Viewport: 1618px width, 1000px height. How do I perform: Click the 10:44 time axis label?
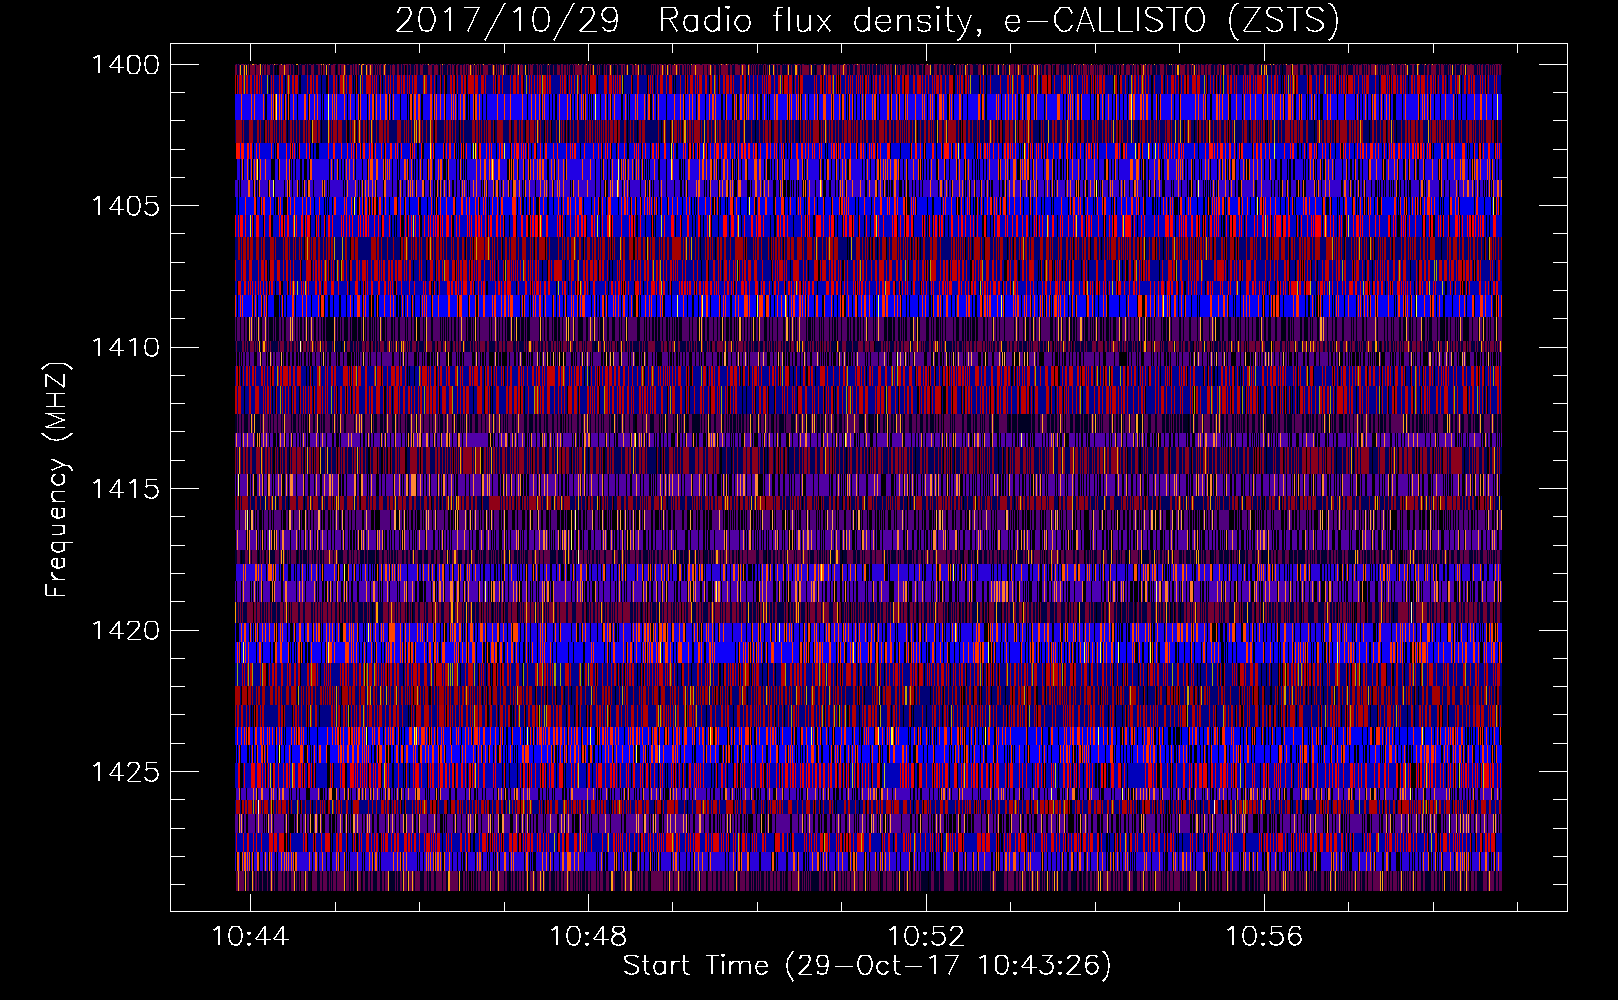[x=250, y=936]
